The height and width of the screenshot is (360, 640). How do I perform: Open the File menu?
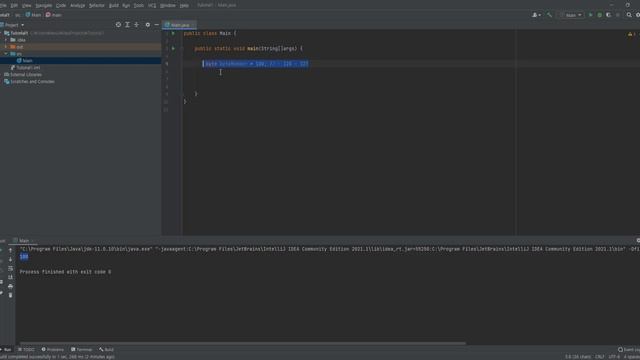[3, 5]
